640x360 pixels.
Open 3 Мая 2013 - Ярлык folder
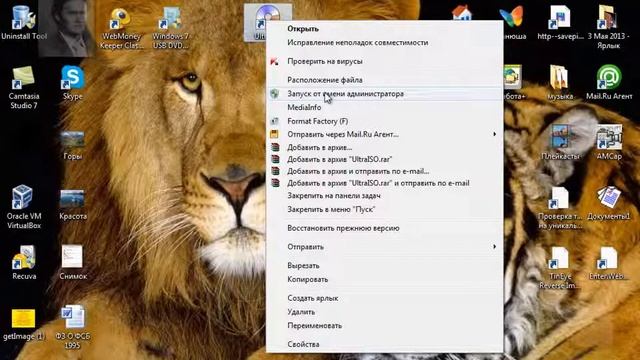tap(608, 27)
